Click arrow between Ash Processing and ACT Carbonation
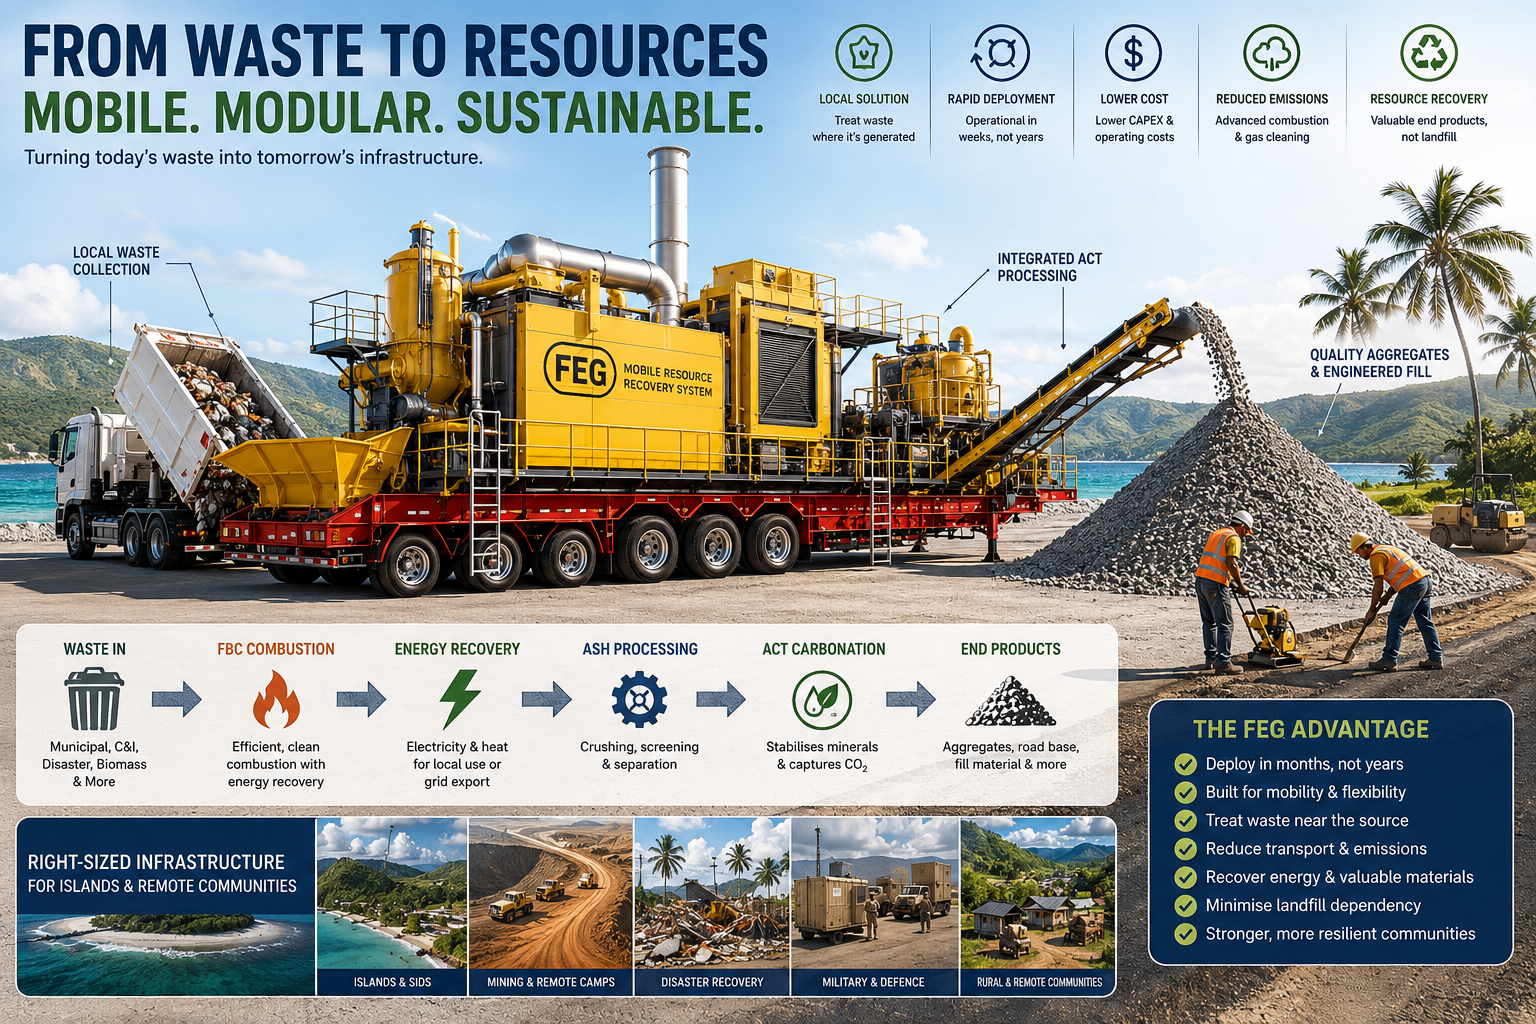This screenshot has width=1536, height=1024. point(721,699)
